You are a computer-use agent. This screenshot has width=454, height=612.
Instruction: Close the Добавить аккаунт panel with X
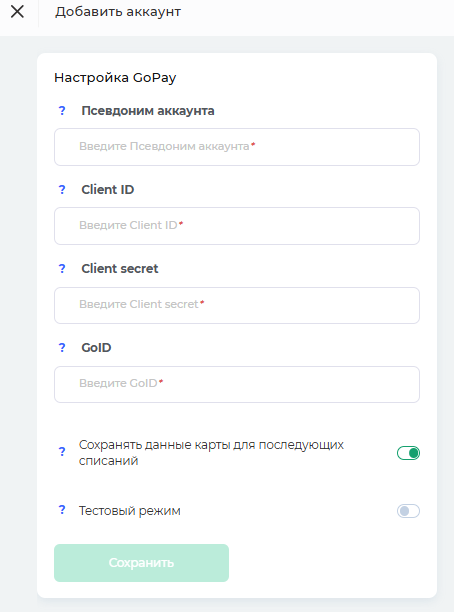click(x=17, y=12)
